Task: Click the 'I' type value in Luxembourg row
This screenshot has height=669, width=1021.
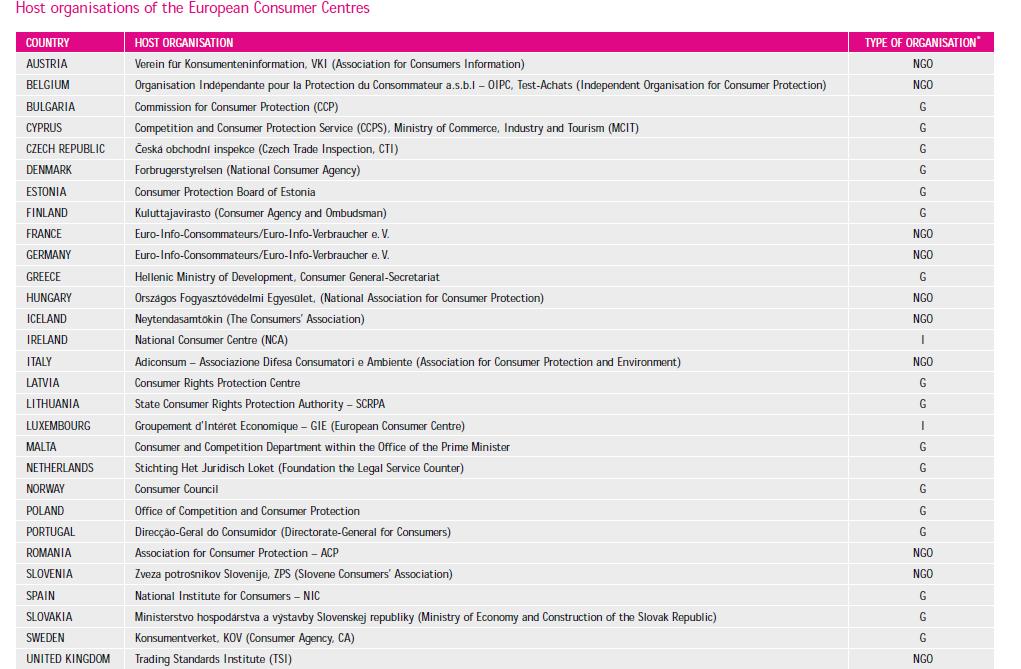Action: pyautogui.click(x=923, y=425)
